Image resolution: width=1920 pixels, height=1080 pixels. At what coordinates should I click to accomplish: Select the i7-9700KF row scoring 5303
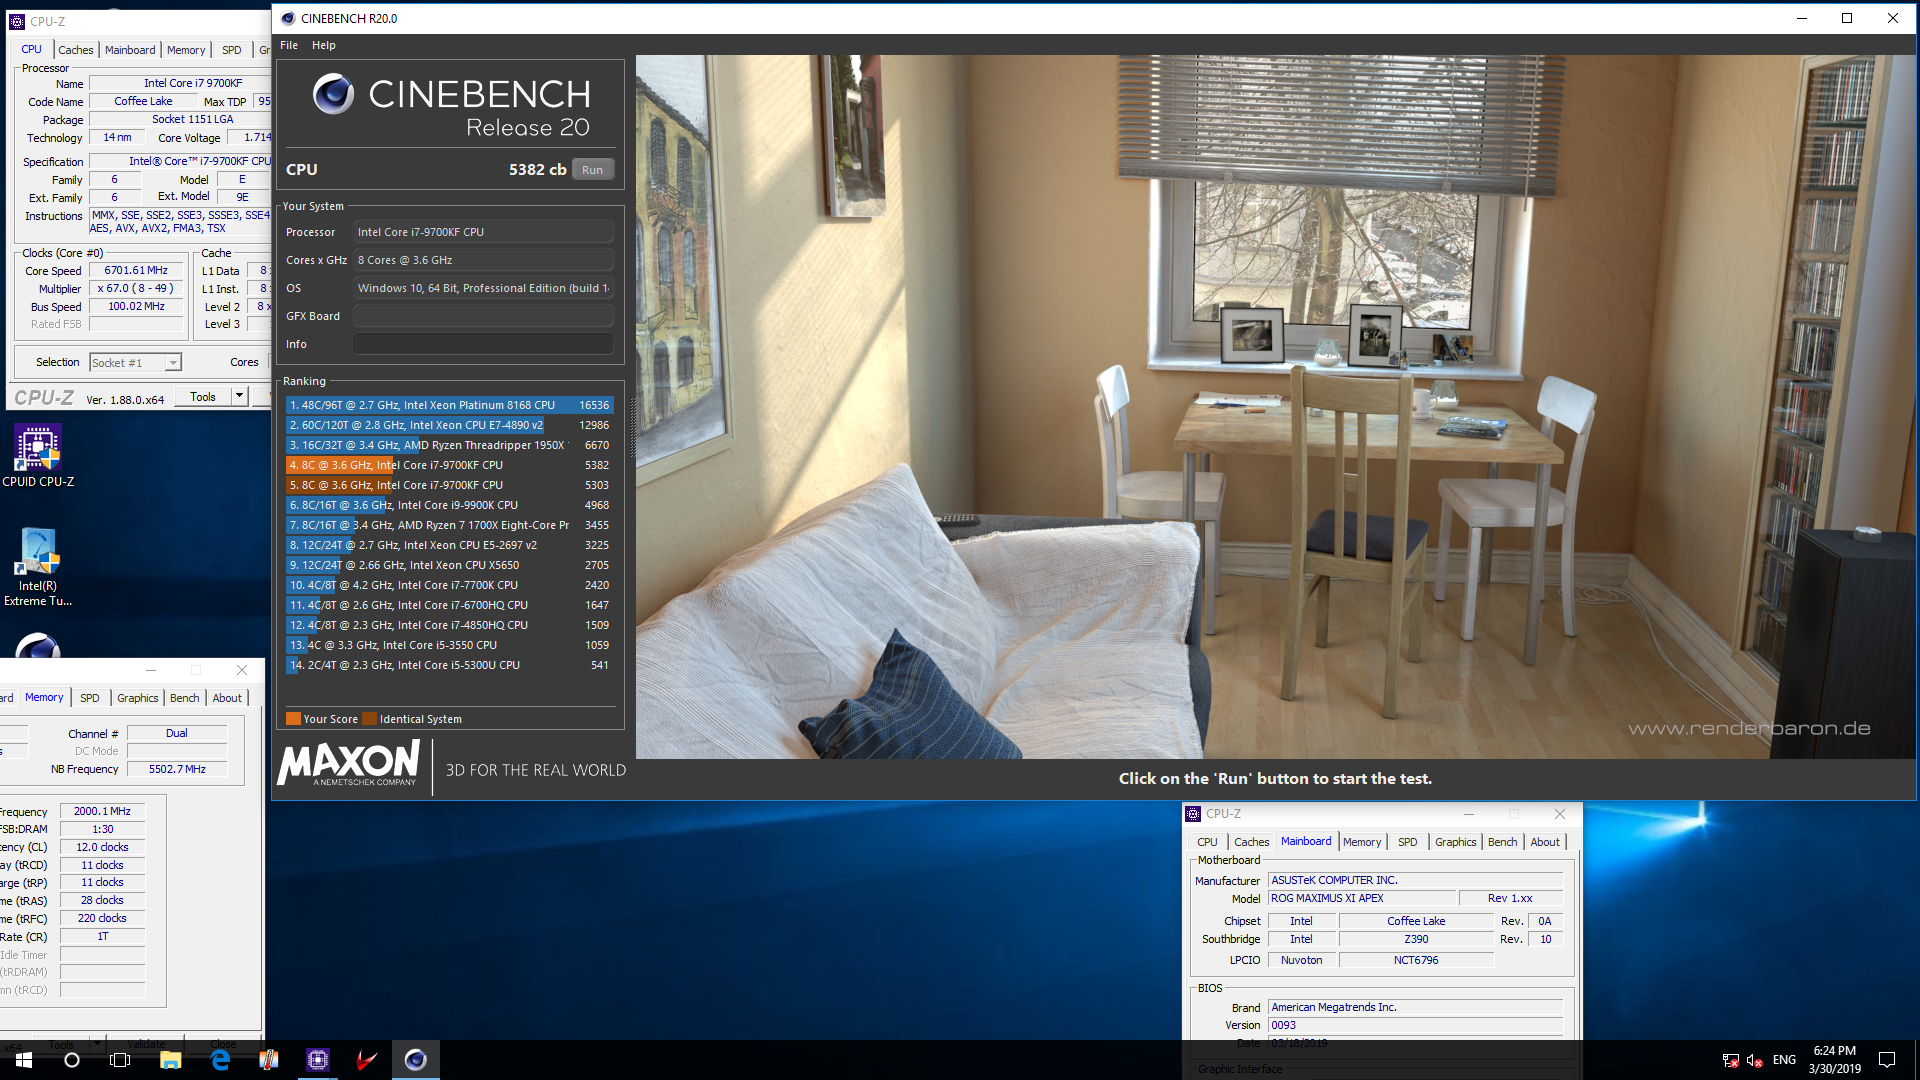click(x=449, y=485)
